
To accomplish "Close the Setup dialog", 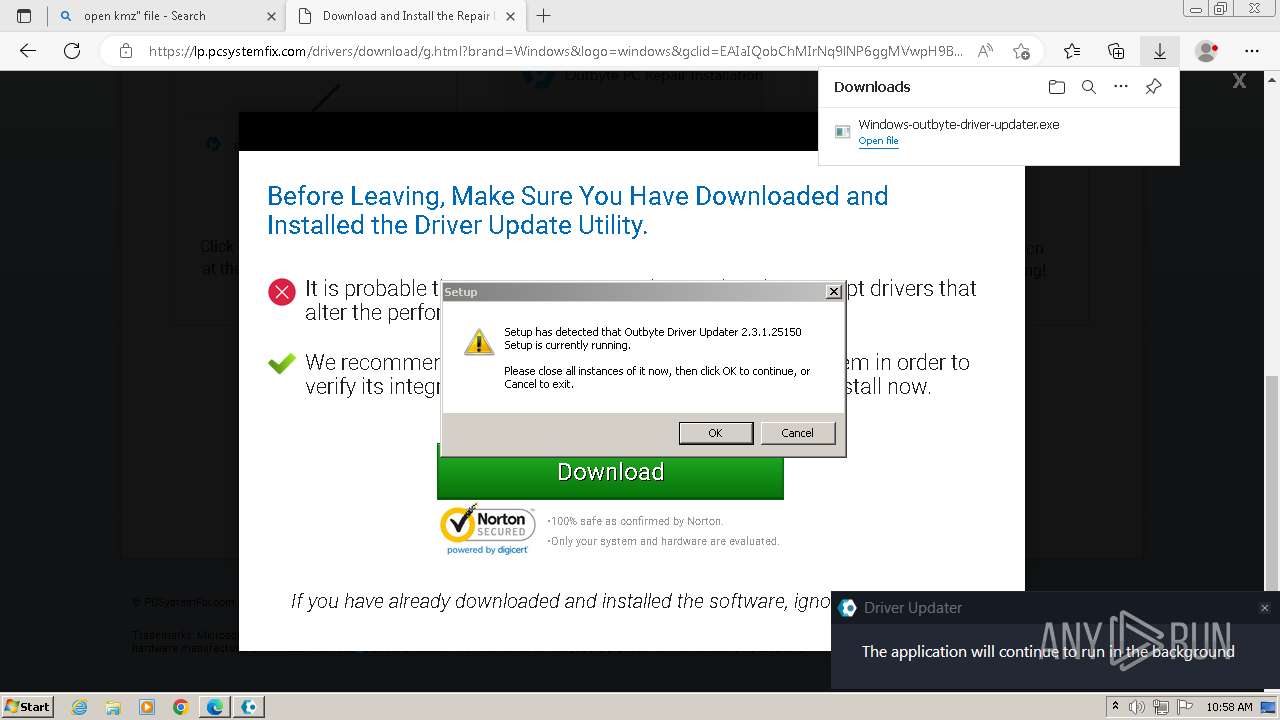I will point(833,292).
